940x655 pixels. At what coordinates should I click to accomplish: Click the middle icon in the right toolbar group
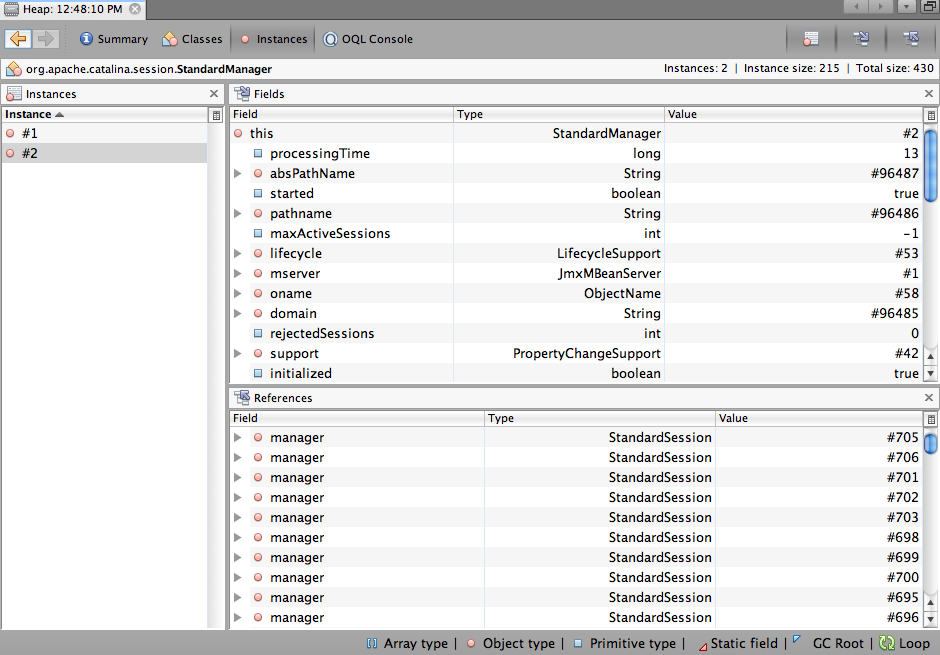click(x=861, y=39)
